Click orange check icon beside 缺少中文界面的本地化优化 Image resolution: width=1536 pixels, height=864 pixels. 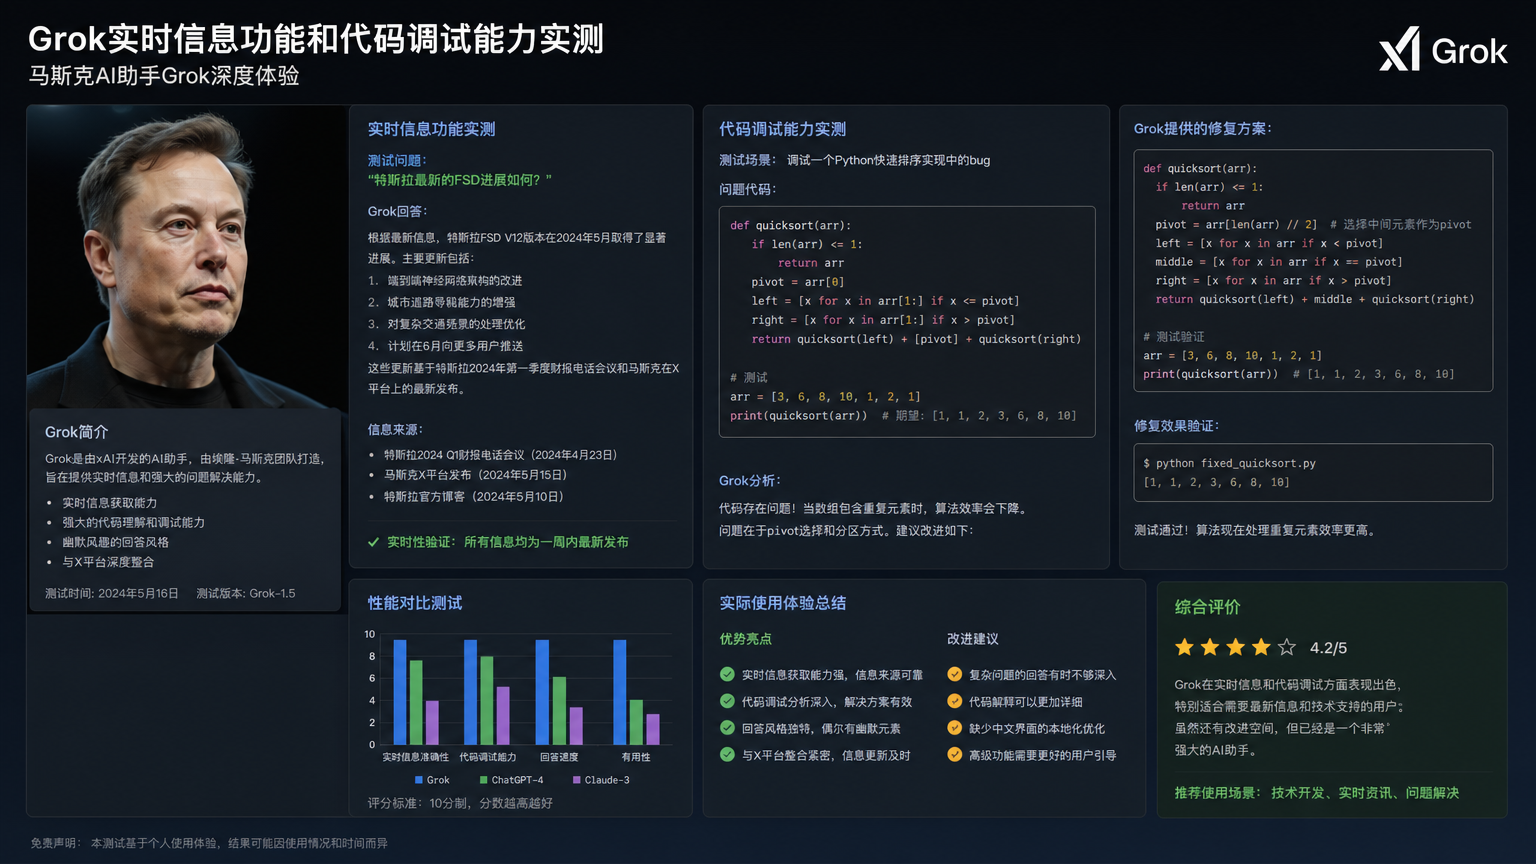tap(955, 728)
